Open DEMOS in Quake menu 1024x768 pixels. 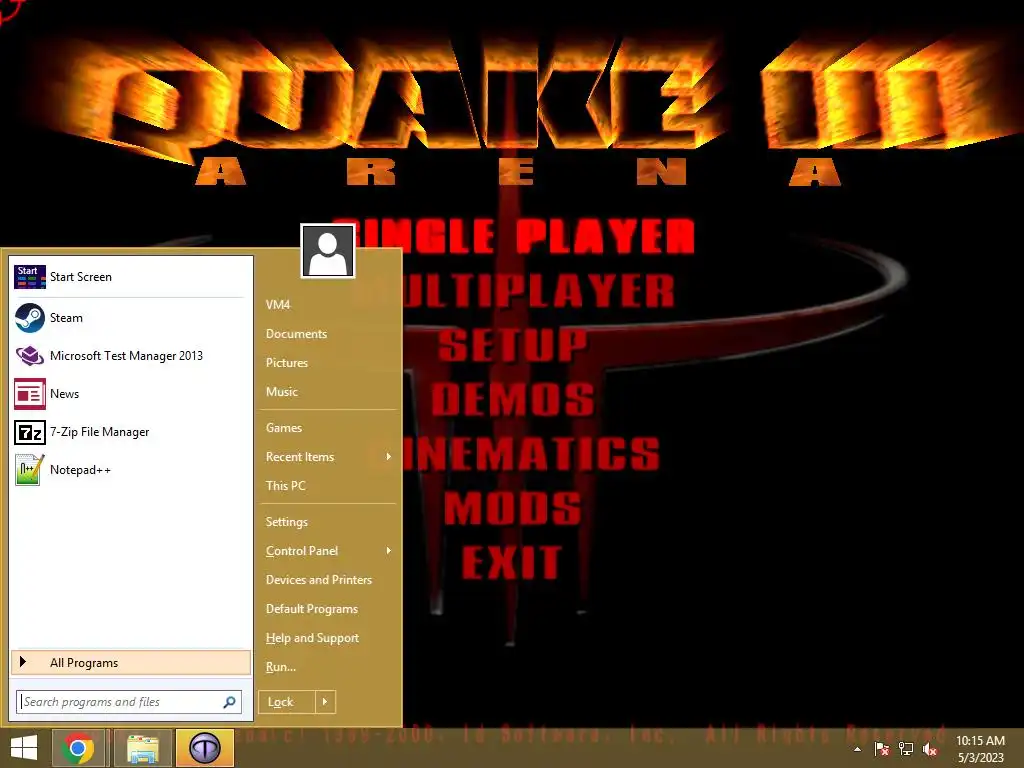(x=513, y=398)
